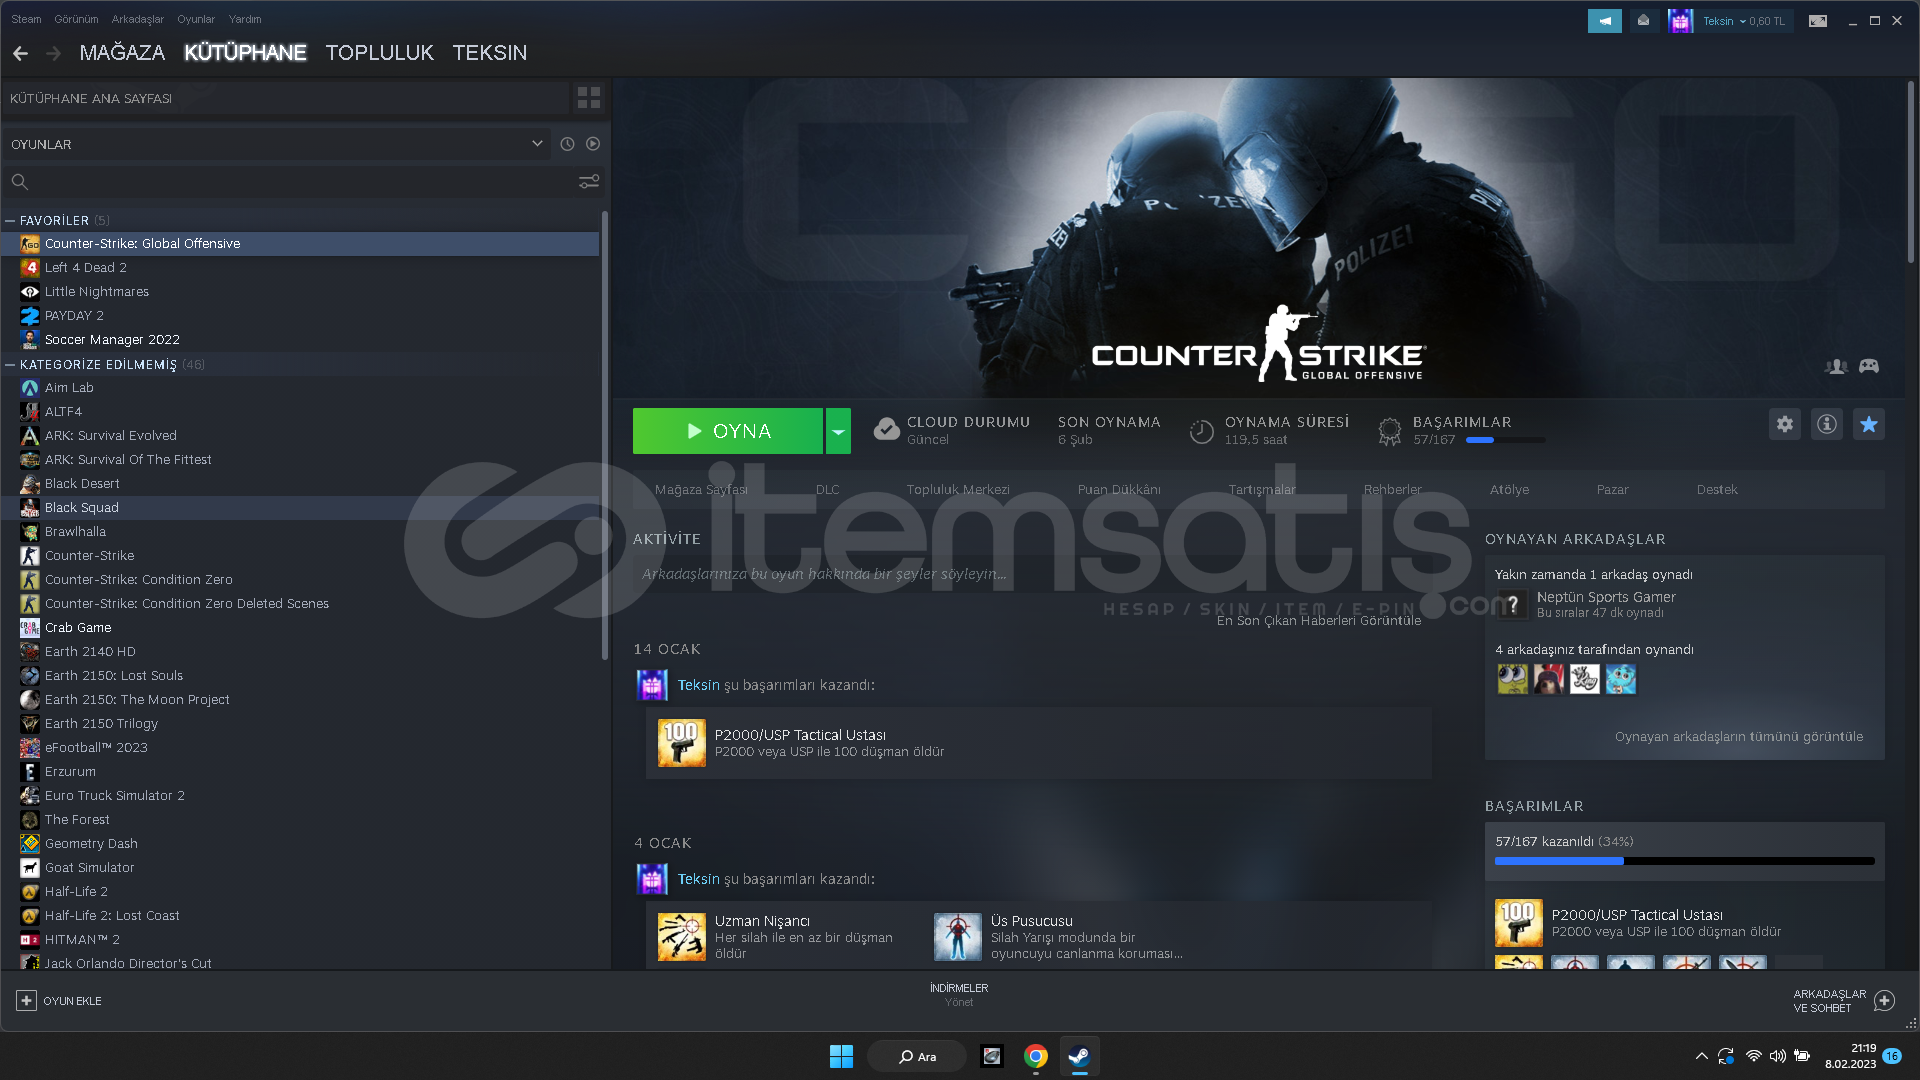The width and height of the screenshot is (1920, 1080).
Task: Toggle the favorite star button
Action: click(1868, 424)
